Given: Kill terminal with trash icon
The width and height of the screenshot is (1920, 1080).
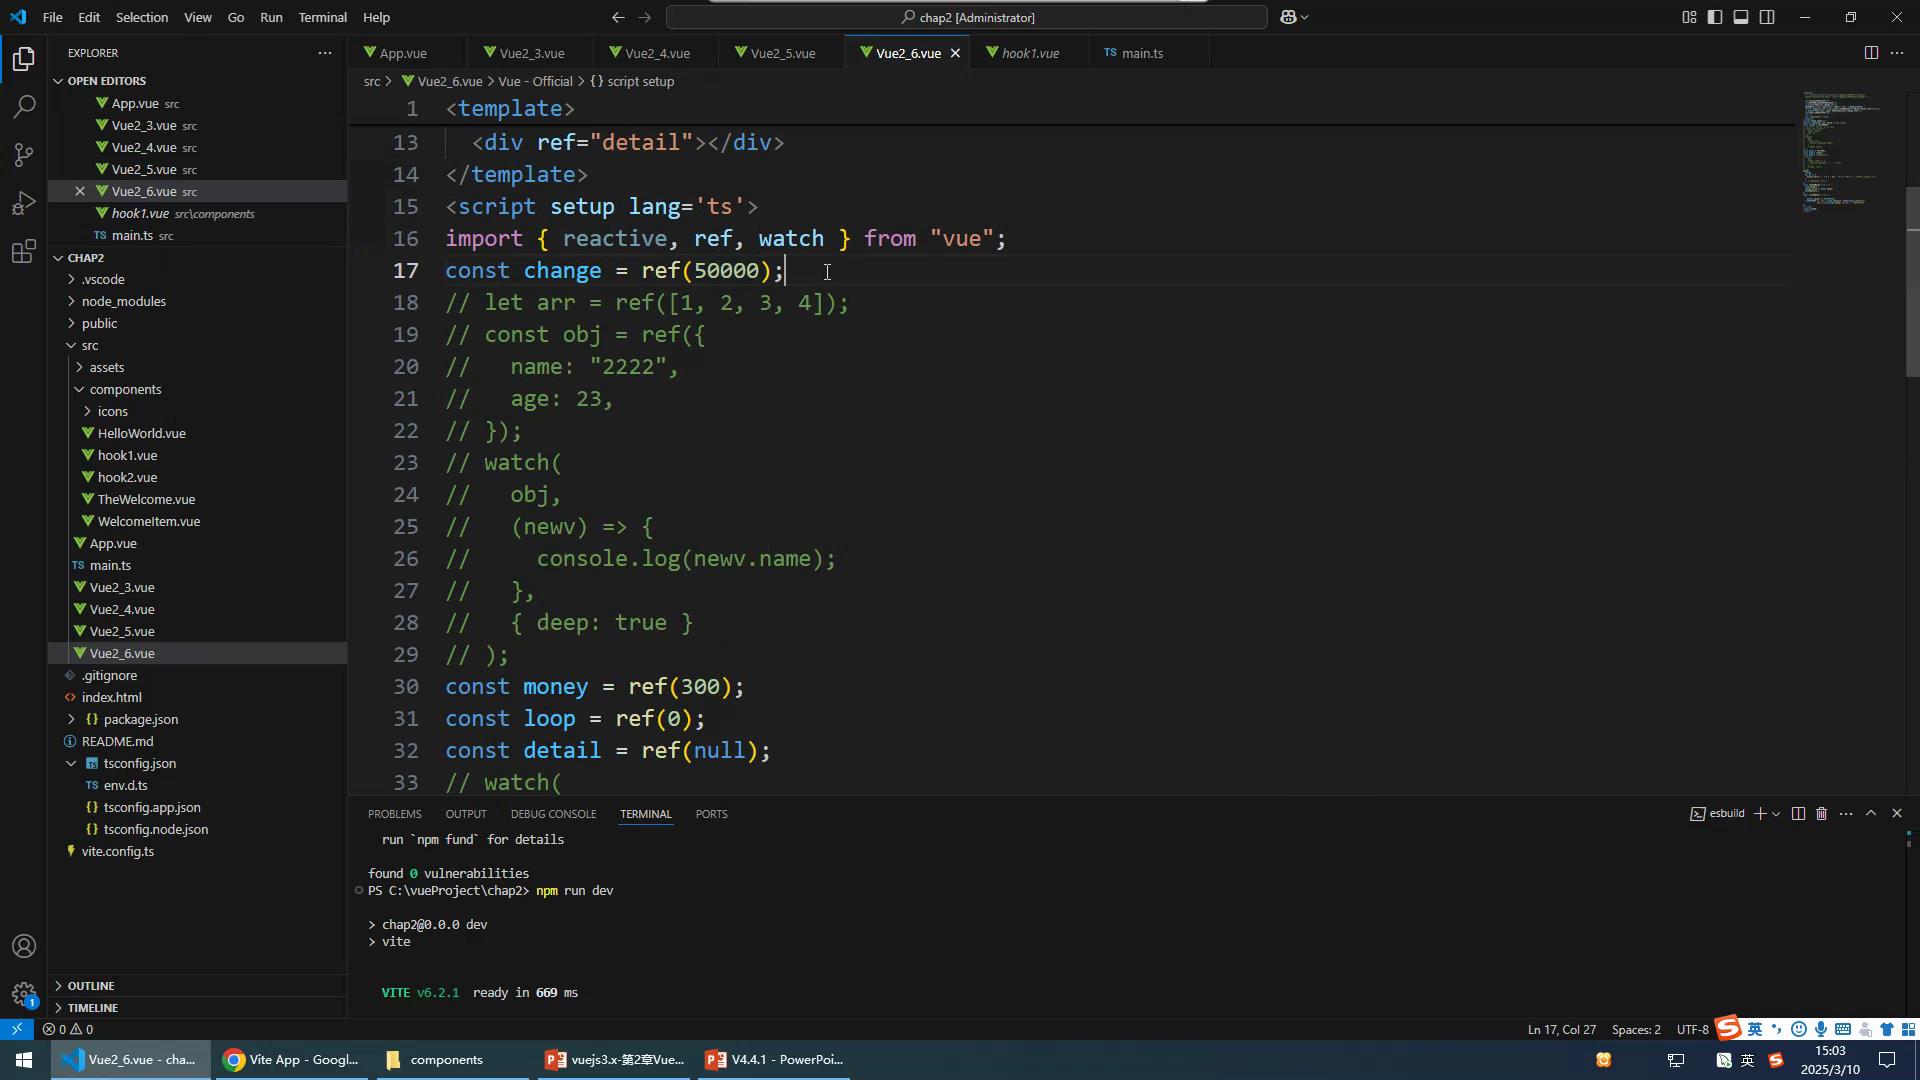Looking at the screenshot, I should 1821,814.
